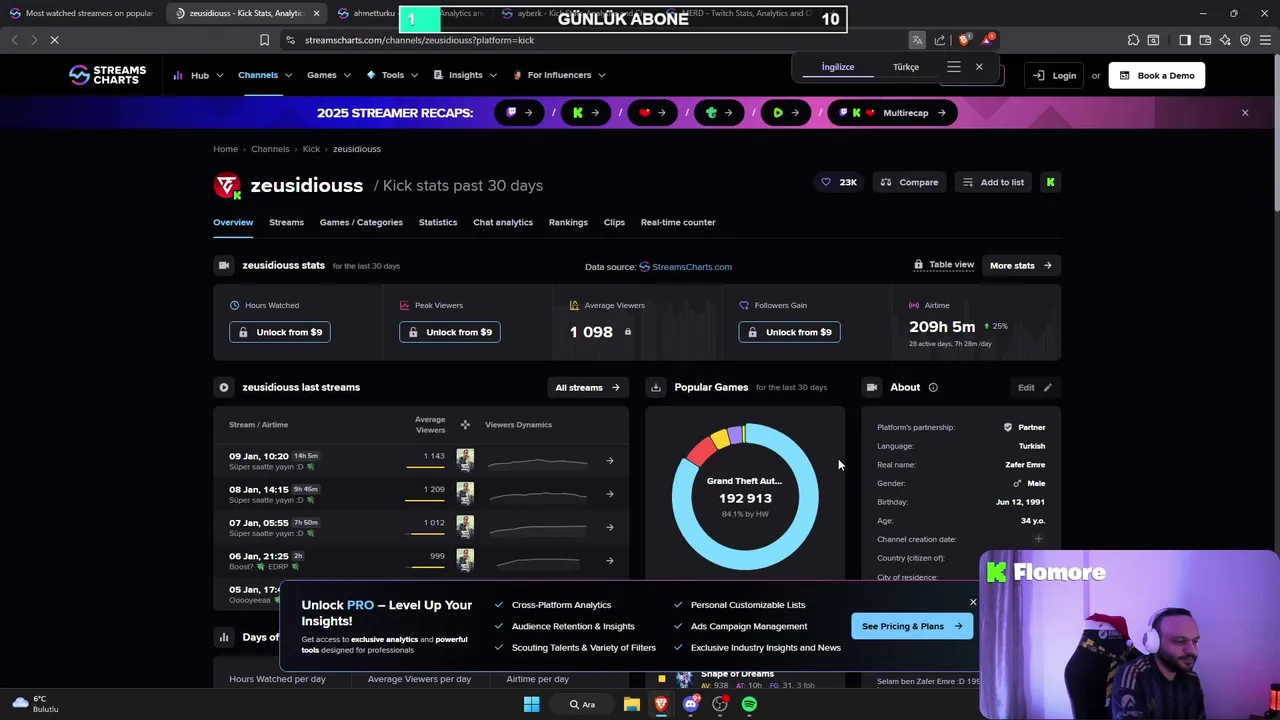This screenshot has width=1280, height=720.
Task: Click the Brave VPN shield icon
Action: click(1245, 40)
